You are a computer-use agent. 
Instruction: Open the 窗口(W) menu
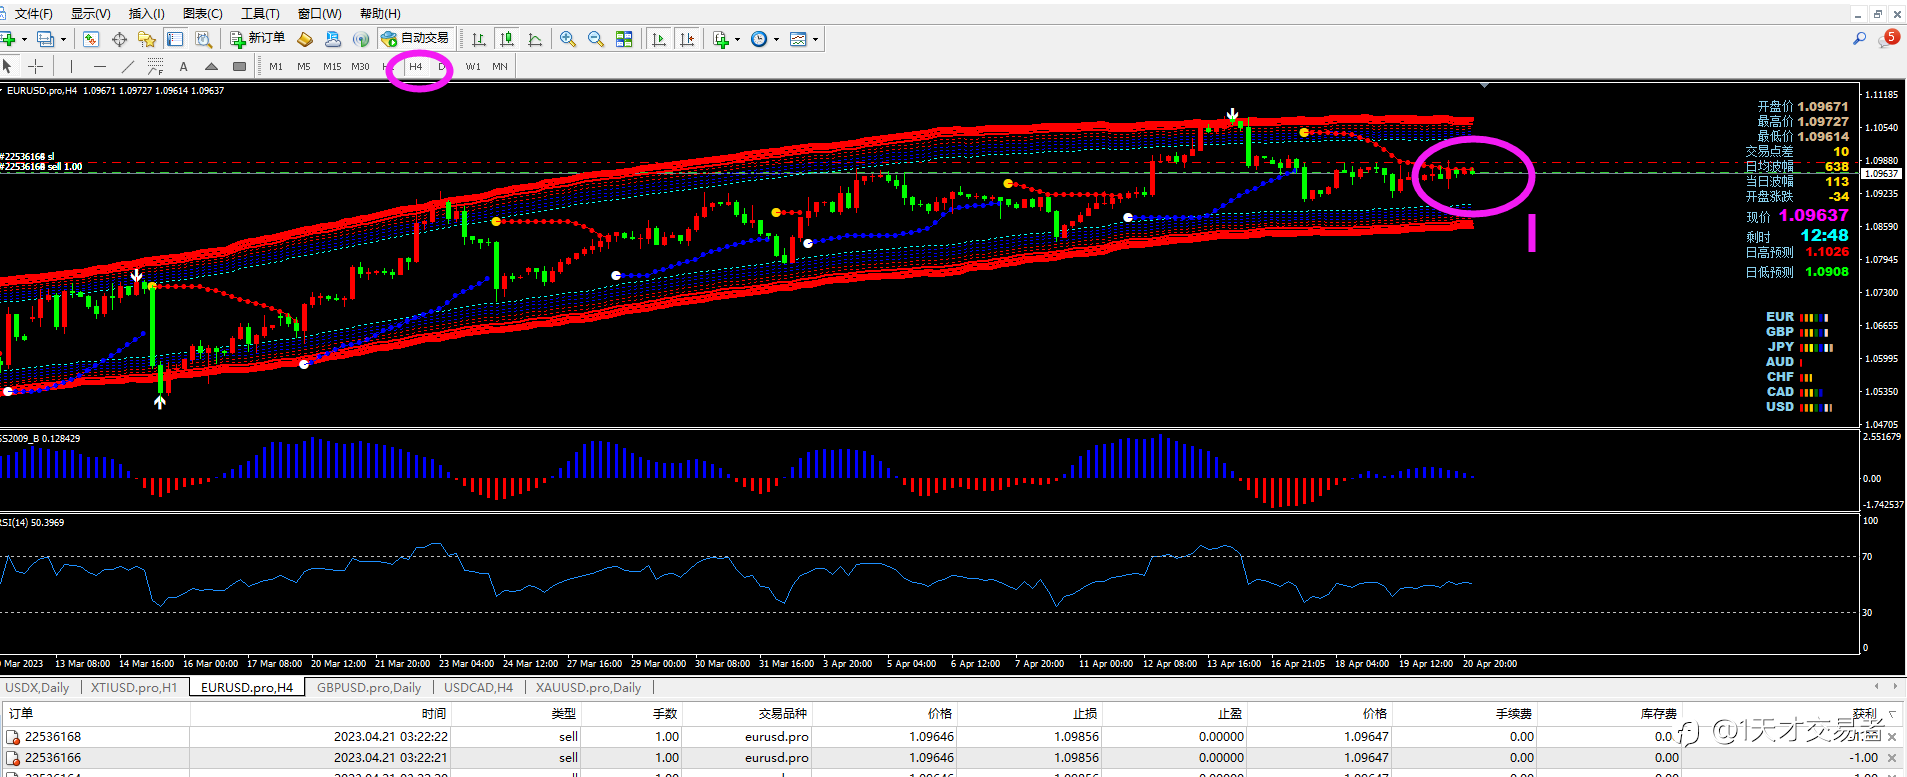320,13
